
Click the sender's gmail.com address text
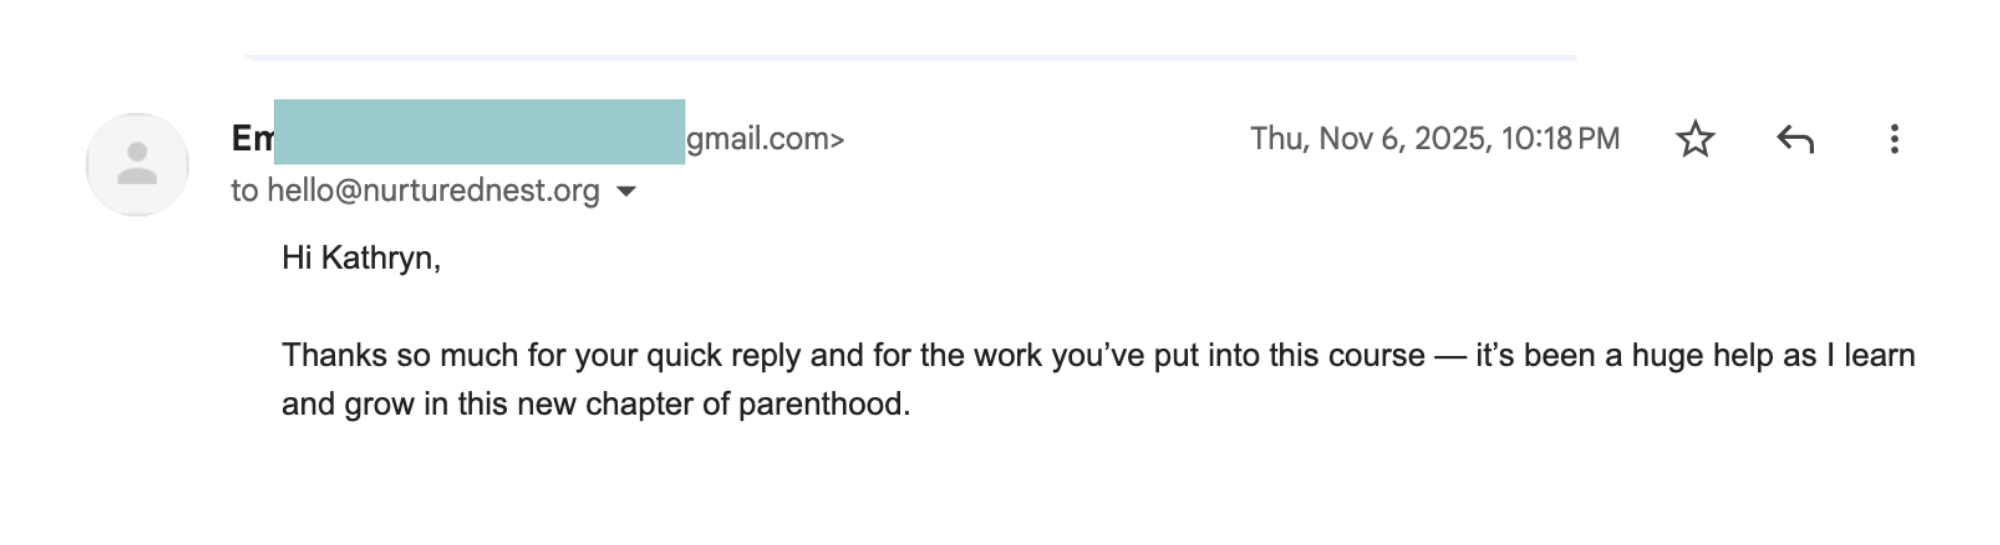click(x=765, y=138)
